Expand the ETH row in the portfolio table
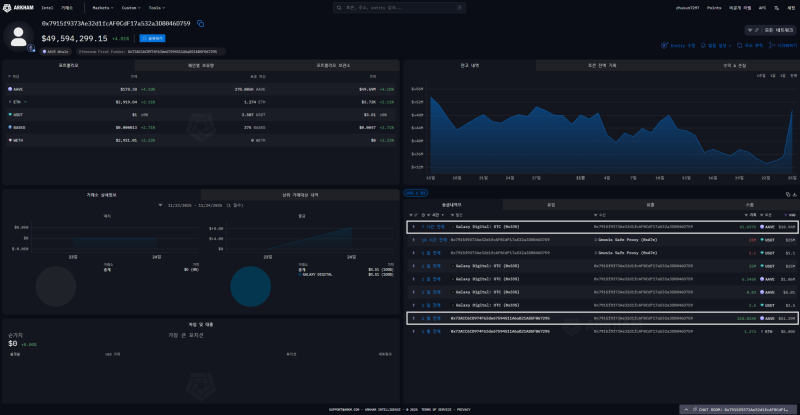Image resolution: width=800 pixels, height=415 pixels. (17, 101)
